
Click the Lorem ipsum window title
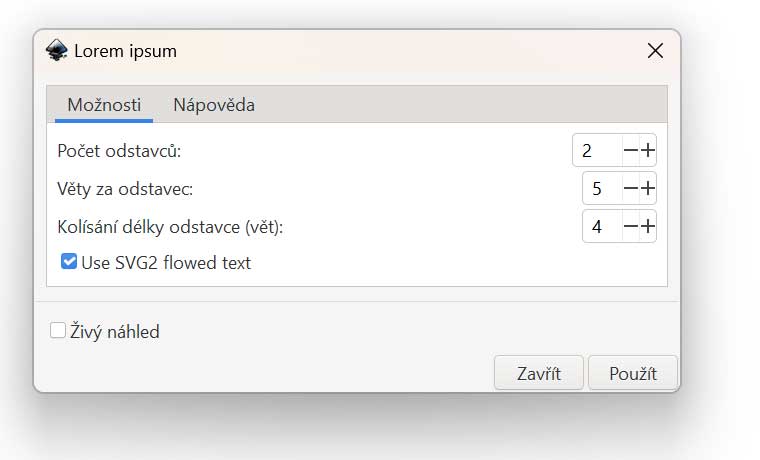pos(125,51)
